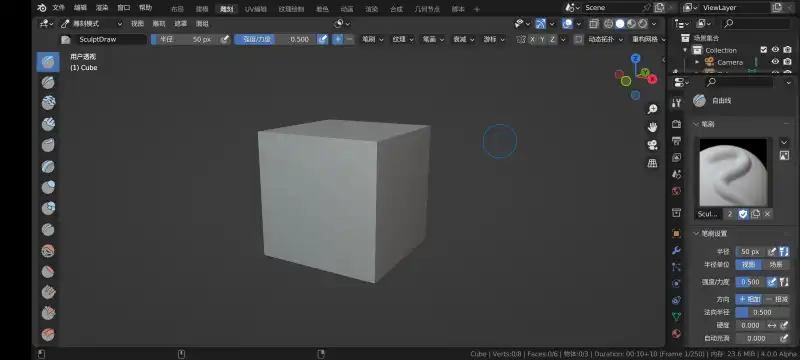Toggle symmetry Y axis button
Screen dimensions: 800x360
click(542, 39)
